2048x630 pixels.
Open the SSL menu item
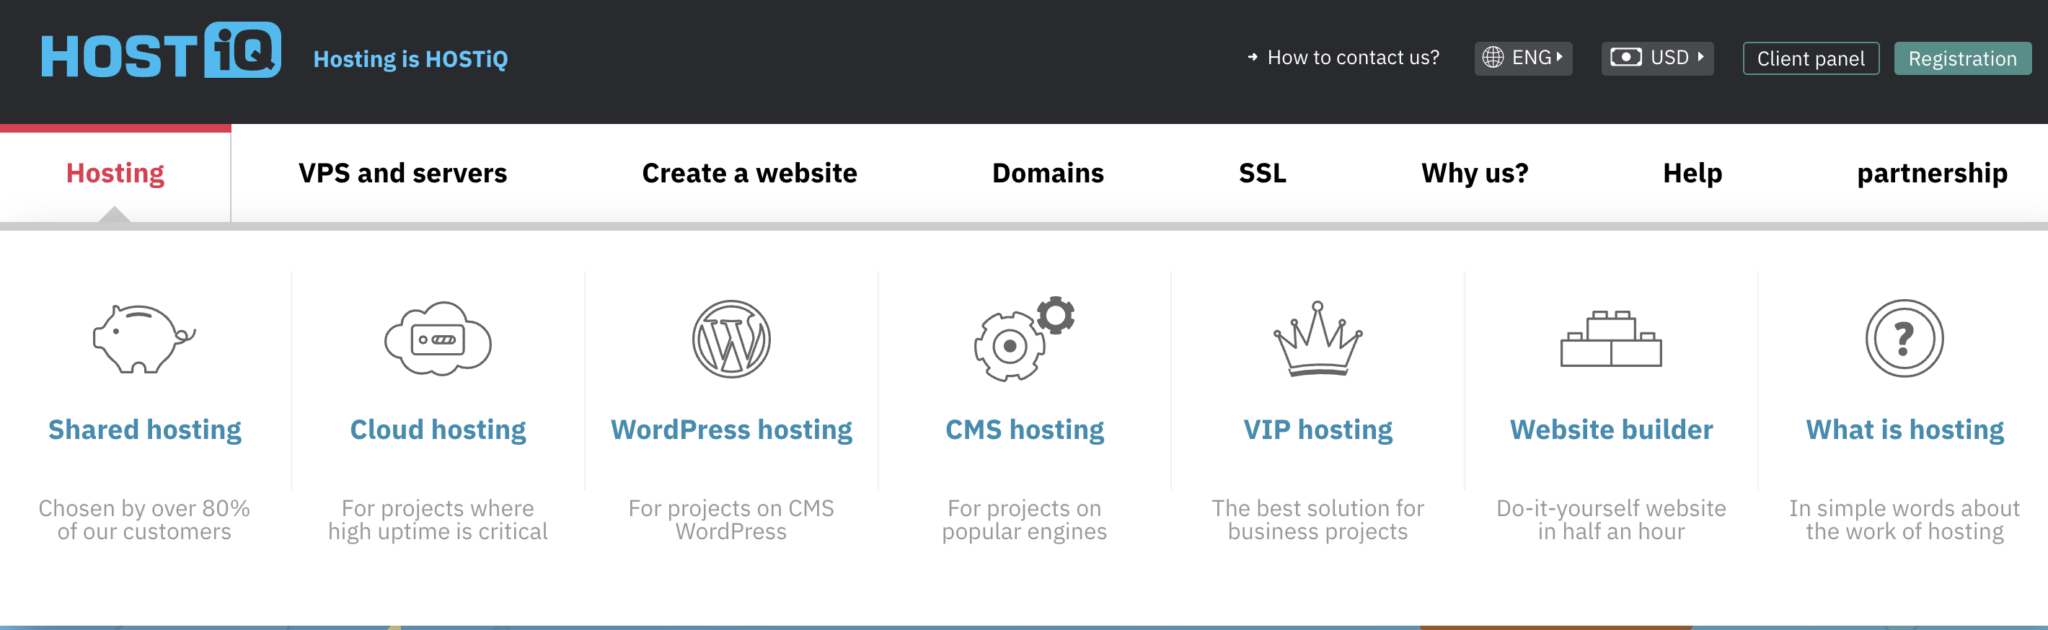point(1262,173)
